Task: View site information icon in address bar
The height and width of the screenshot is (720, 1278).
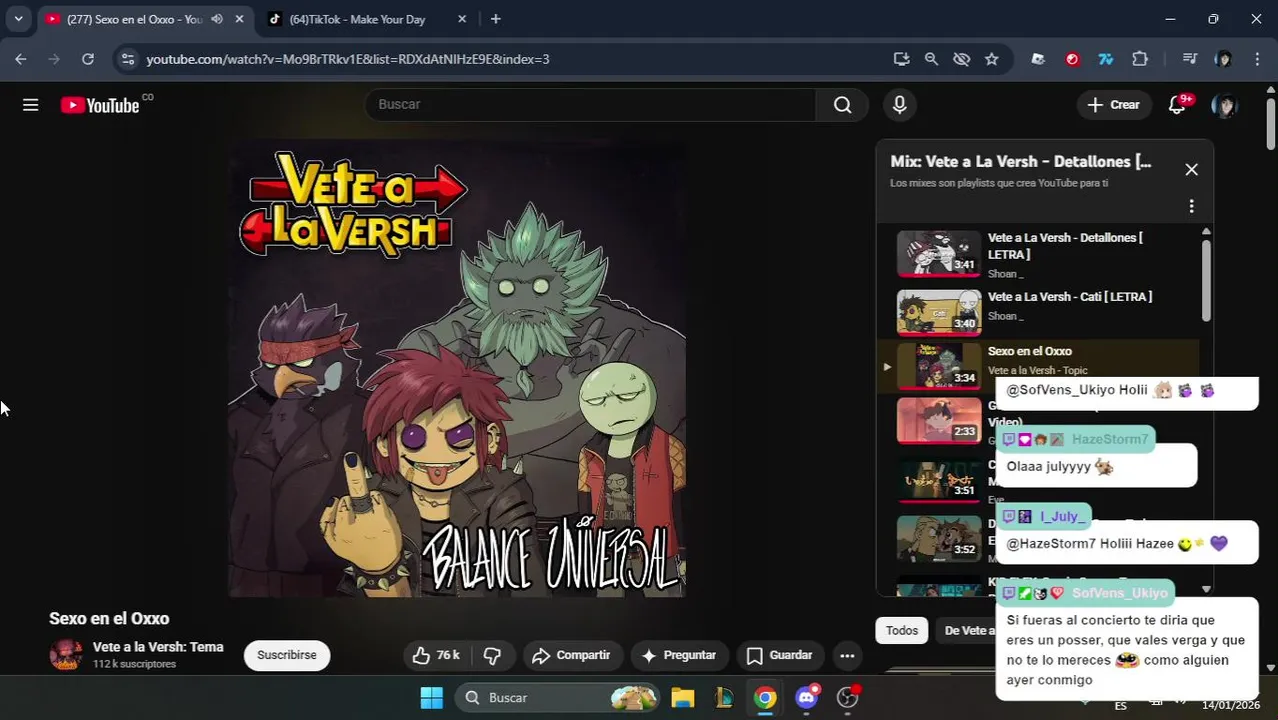Action: point(127,59)
